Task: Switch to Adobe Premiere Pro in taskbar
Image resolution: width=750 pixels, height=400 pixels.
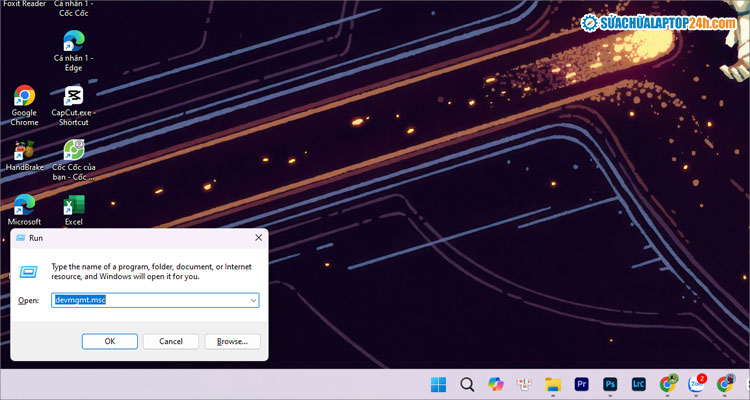Action: click(x=582, y=384)
